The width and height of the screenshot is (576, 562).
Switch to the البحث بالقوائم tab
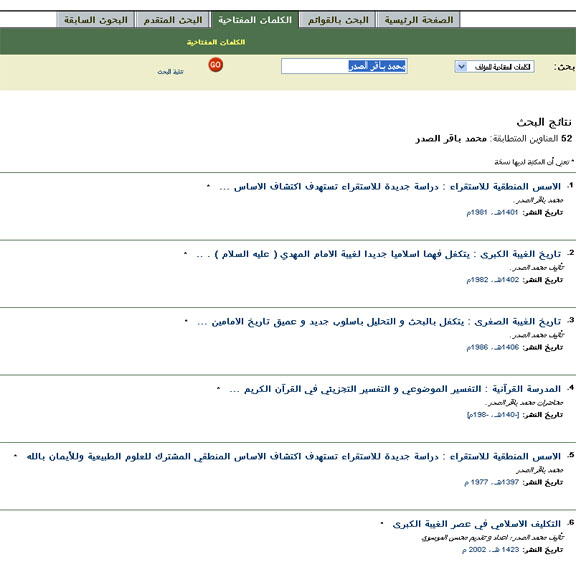[338, 20]
